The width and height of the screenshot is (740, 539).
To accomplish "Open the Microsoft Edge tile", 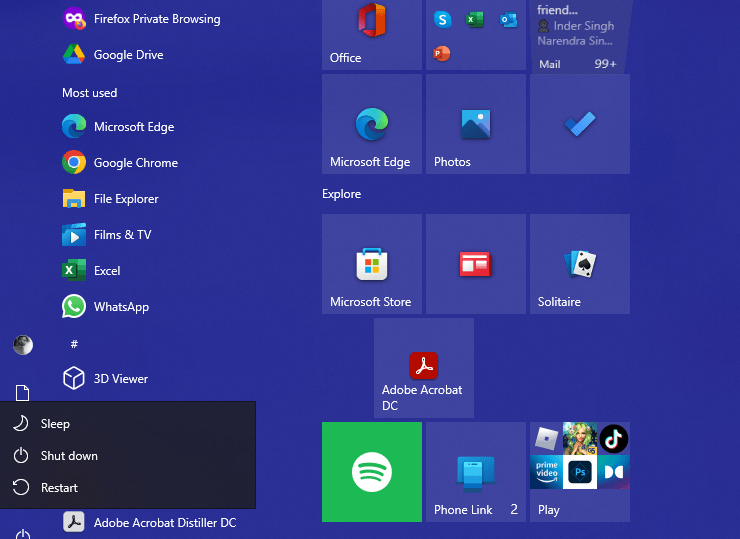I will click(x=372, y=124).
